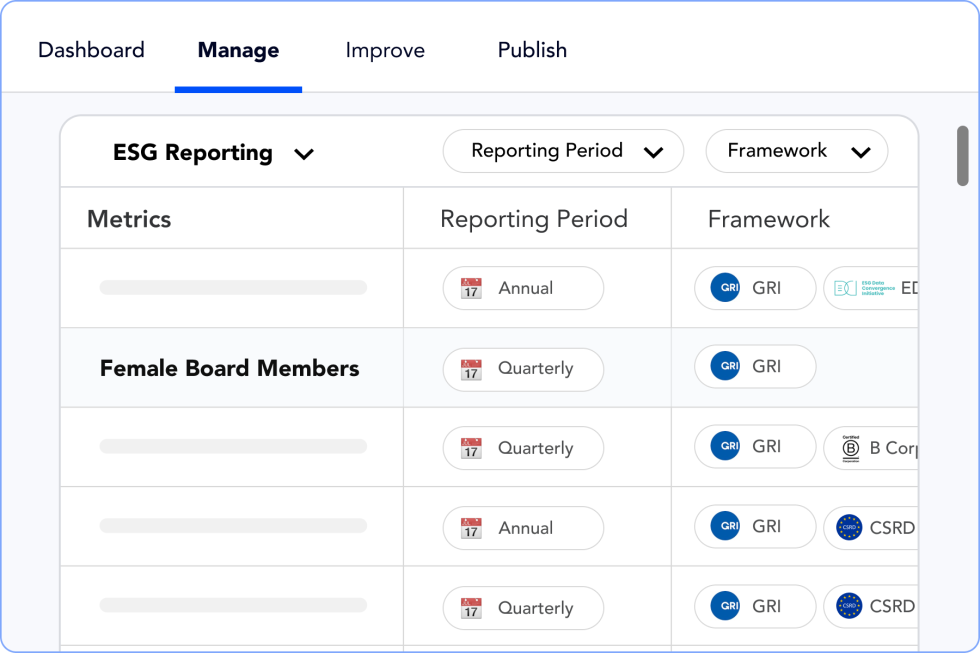Open the Framework filter dropdown
980x653 pixels.
pyautogui.click(x=796, y=152)
